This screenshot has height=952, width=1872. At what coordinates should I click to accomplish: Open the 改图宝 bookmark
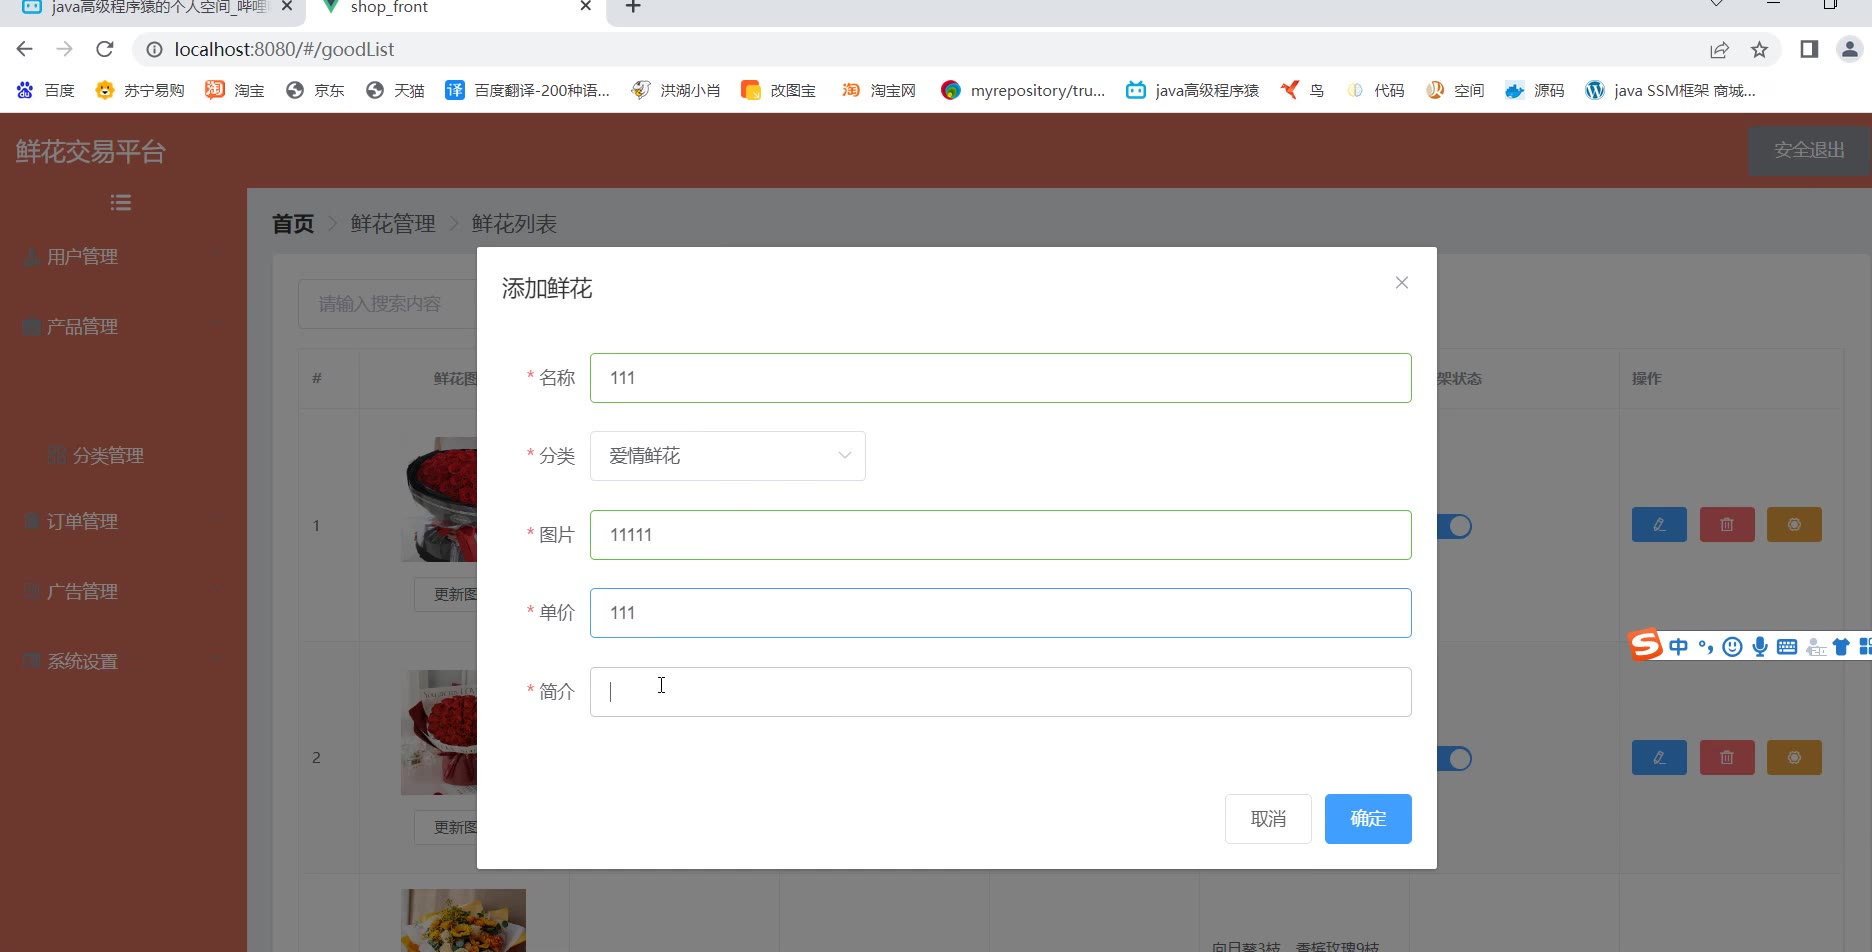point(778,90)
